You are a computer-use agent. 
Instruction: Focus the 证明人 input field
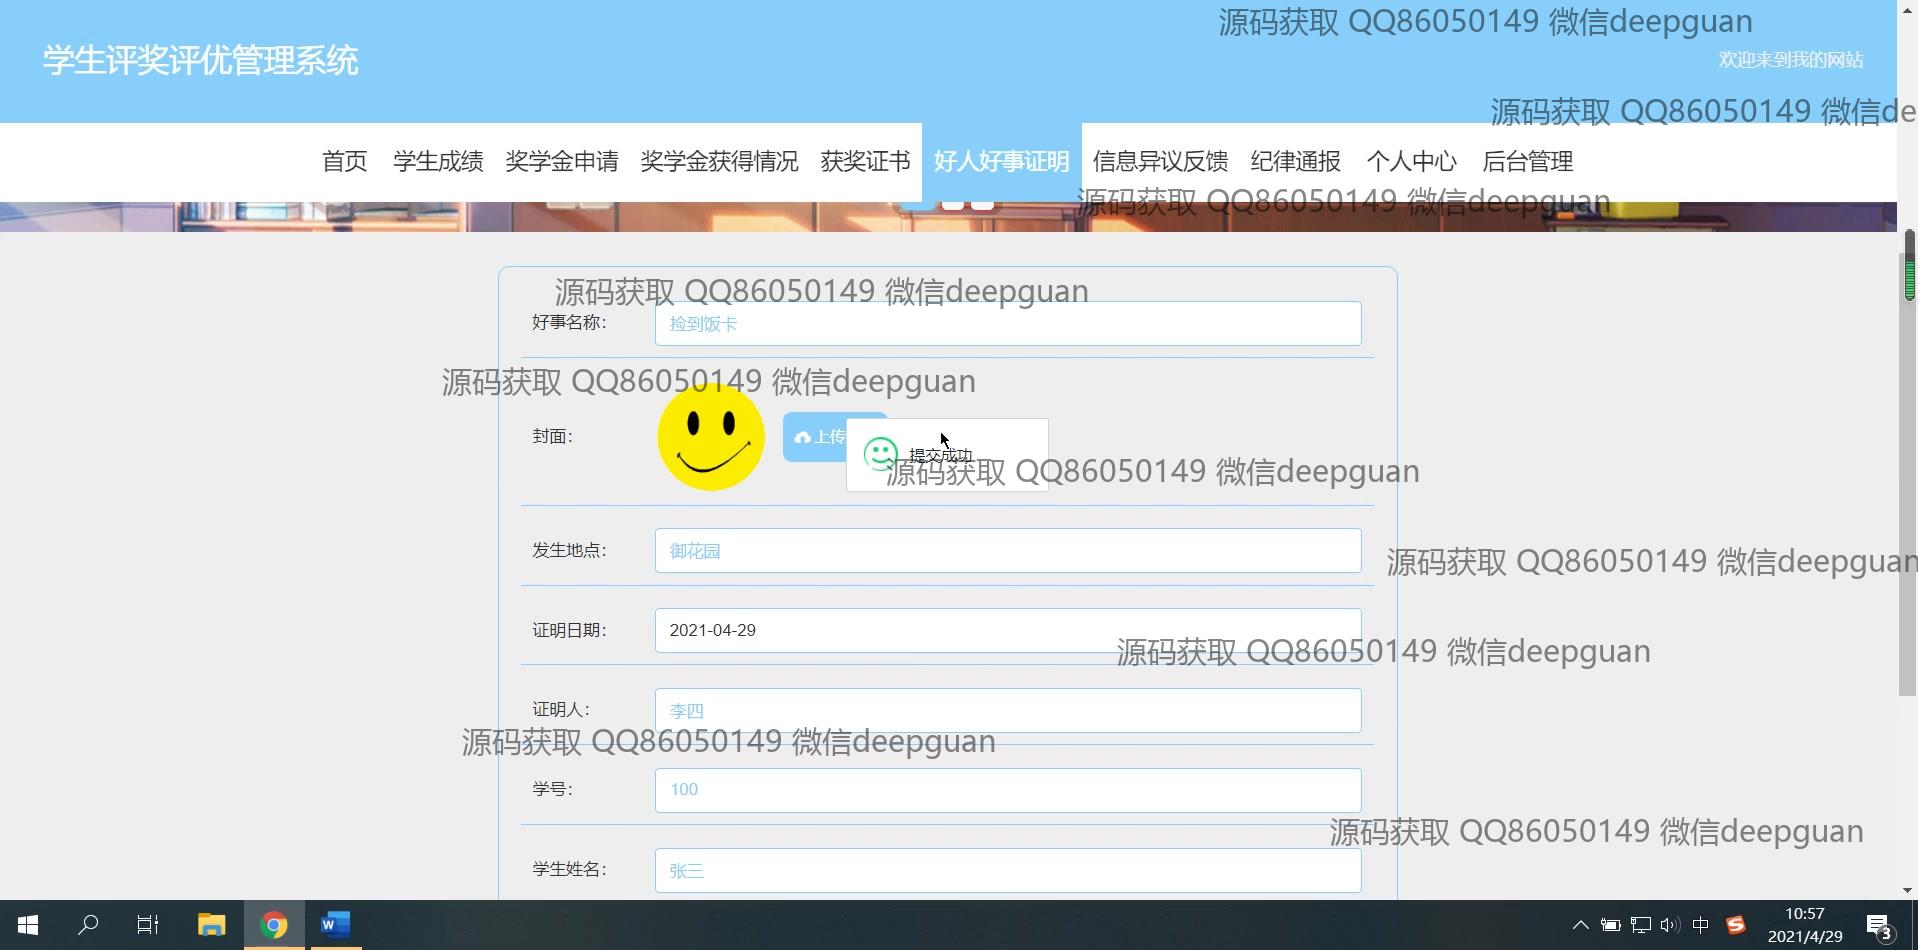[1008, 711]
